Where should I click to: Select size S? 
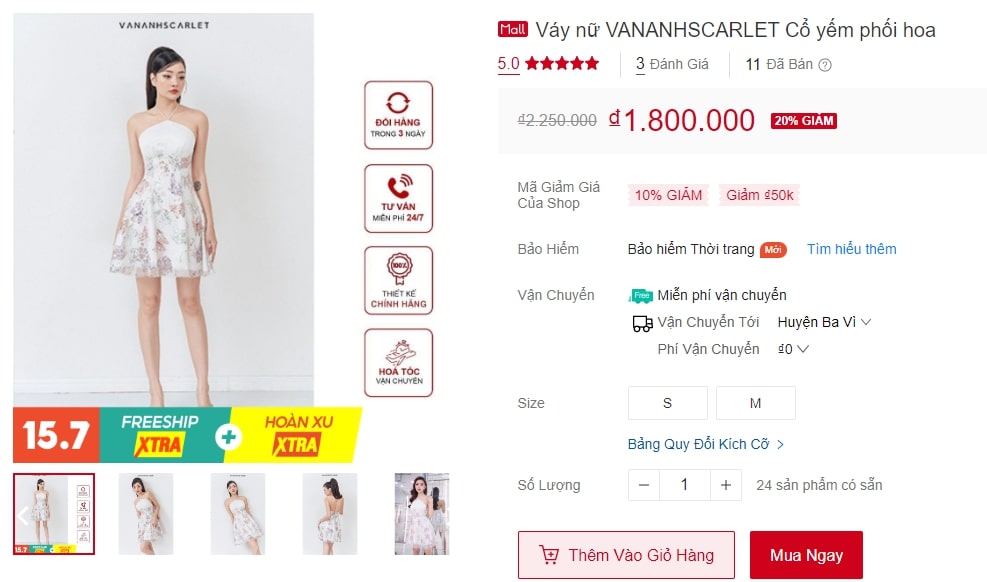[667, 403]
